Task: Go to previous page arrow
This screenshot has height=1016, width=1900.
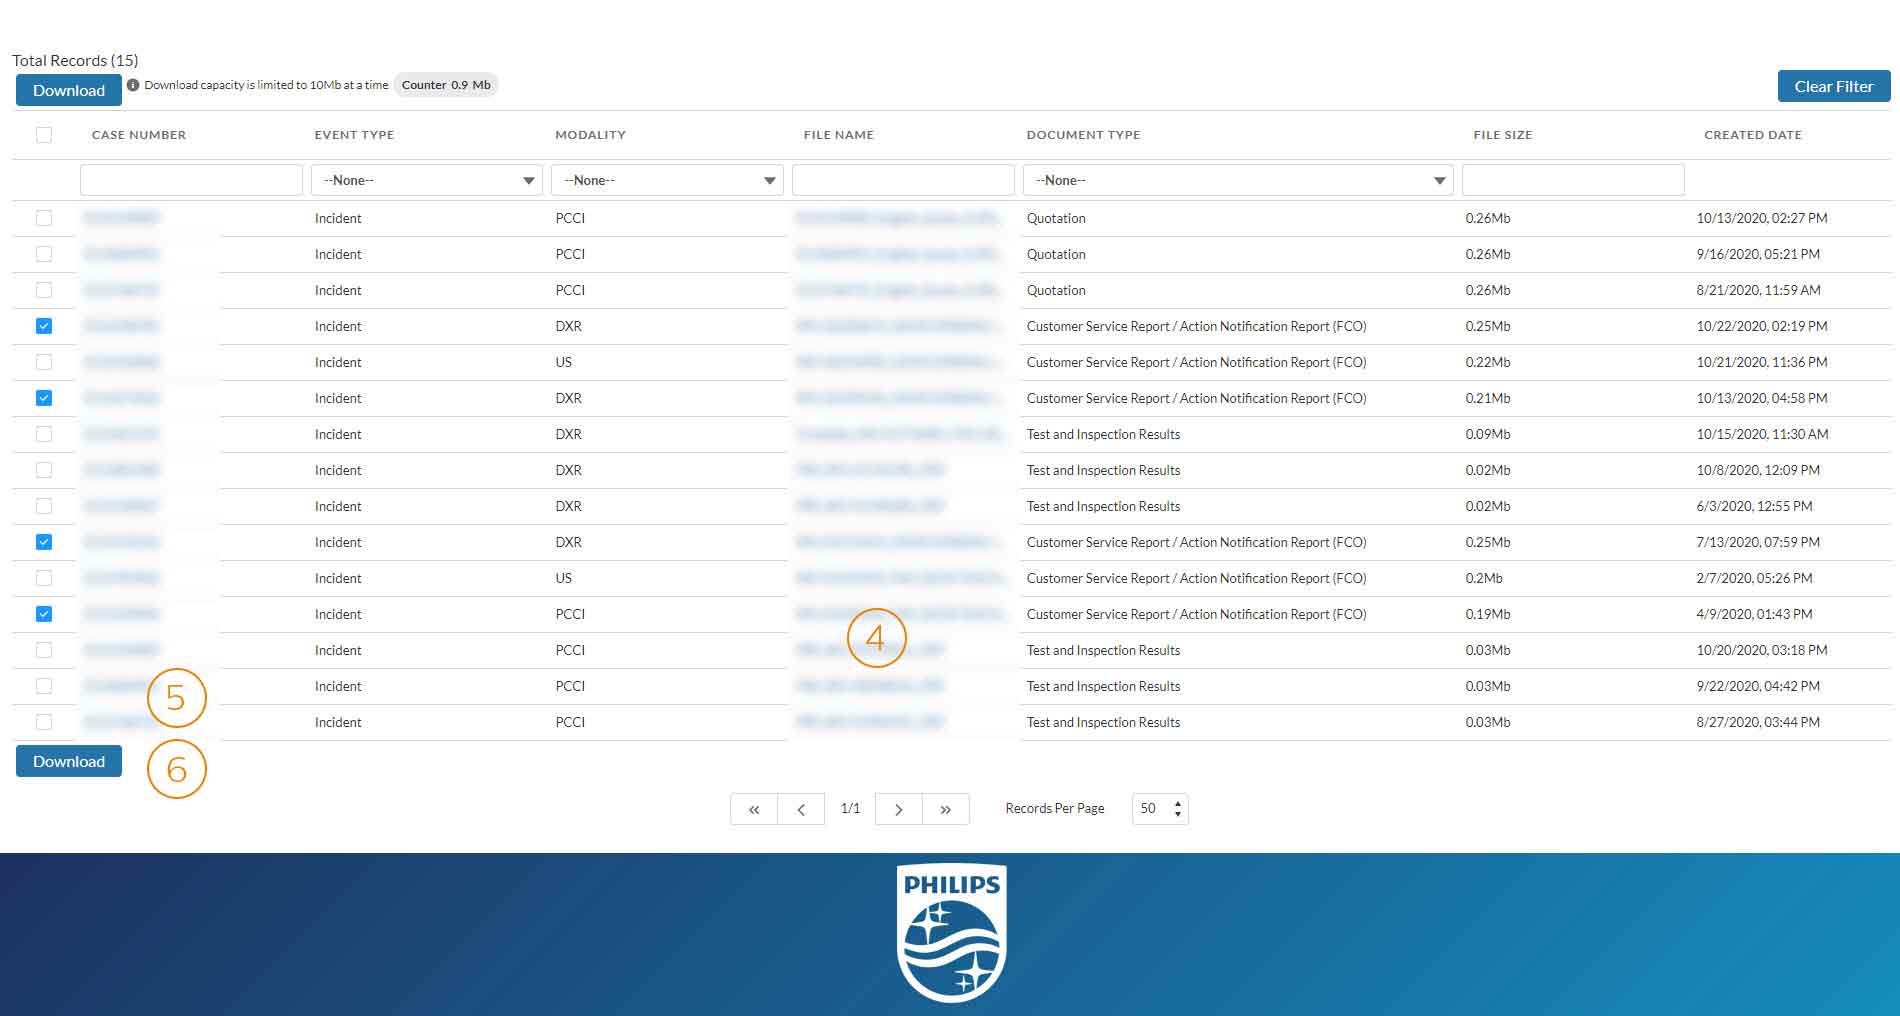Action: point(801,809)
